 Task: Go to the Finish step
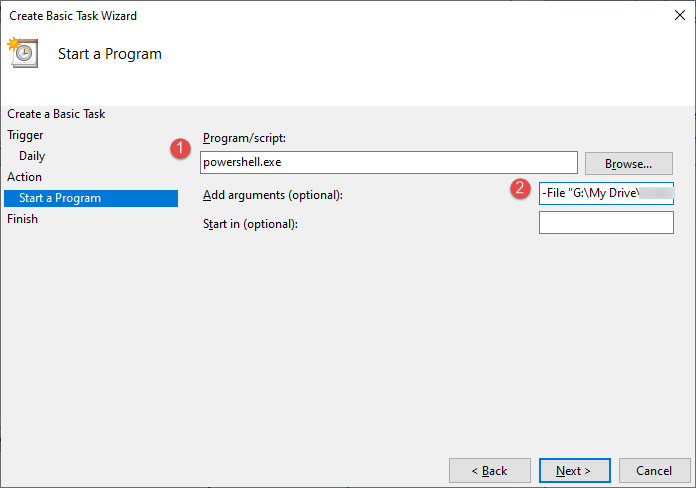(22, 219)
